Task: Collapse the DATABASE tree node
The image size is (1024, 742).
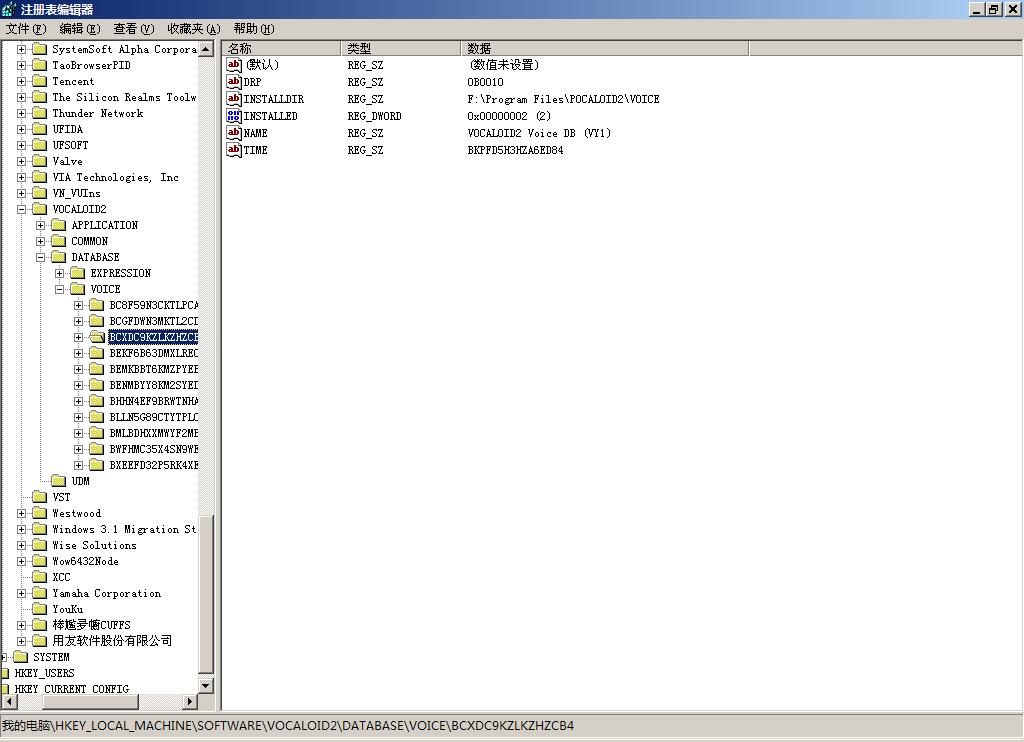Action: [40, 257]
